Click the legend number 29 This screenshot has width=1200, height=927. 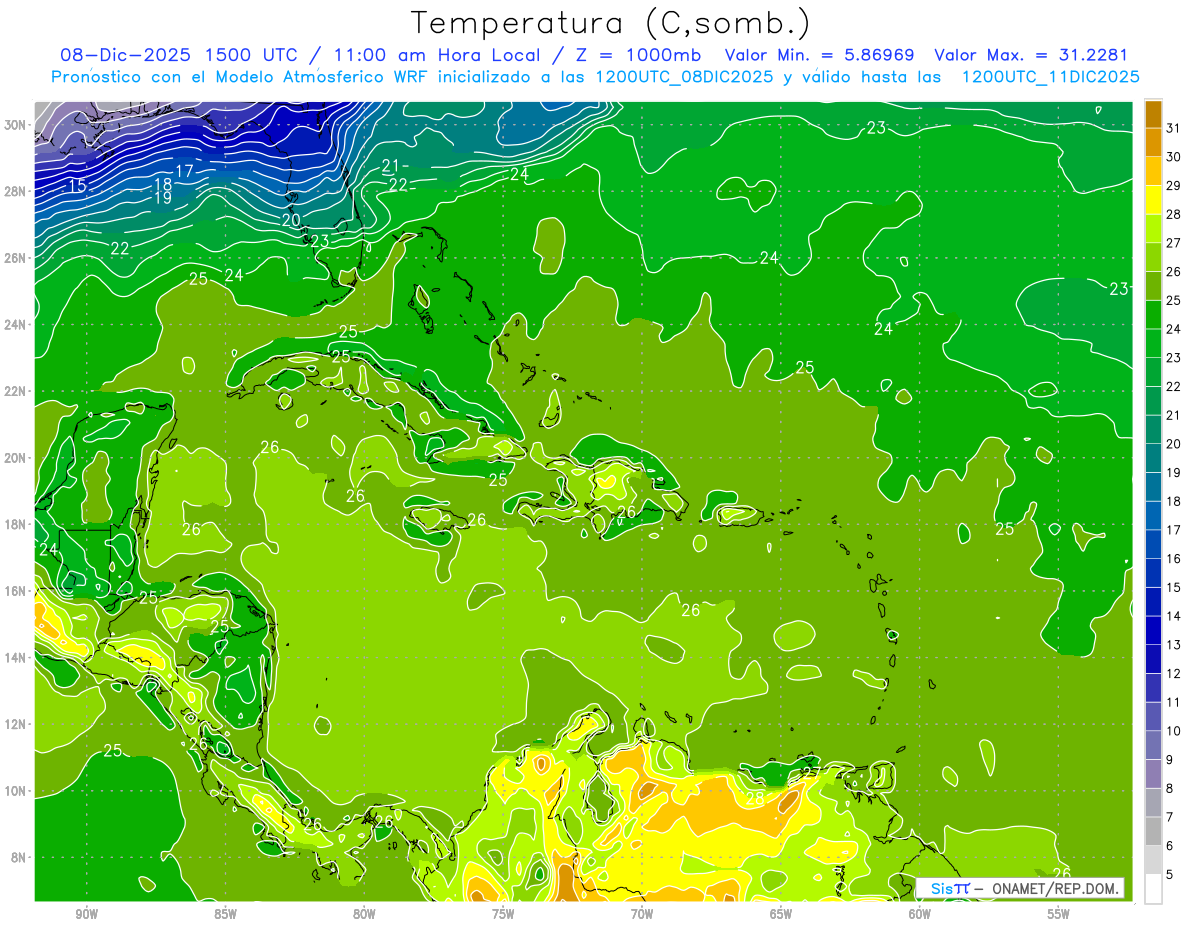tap(1174, 185)
